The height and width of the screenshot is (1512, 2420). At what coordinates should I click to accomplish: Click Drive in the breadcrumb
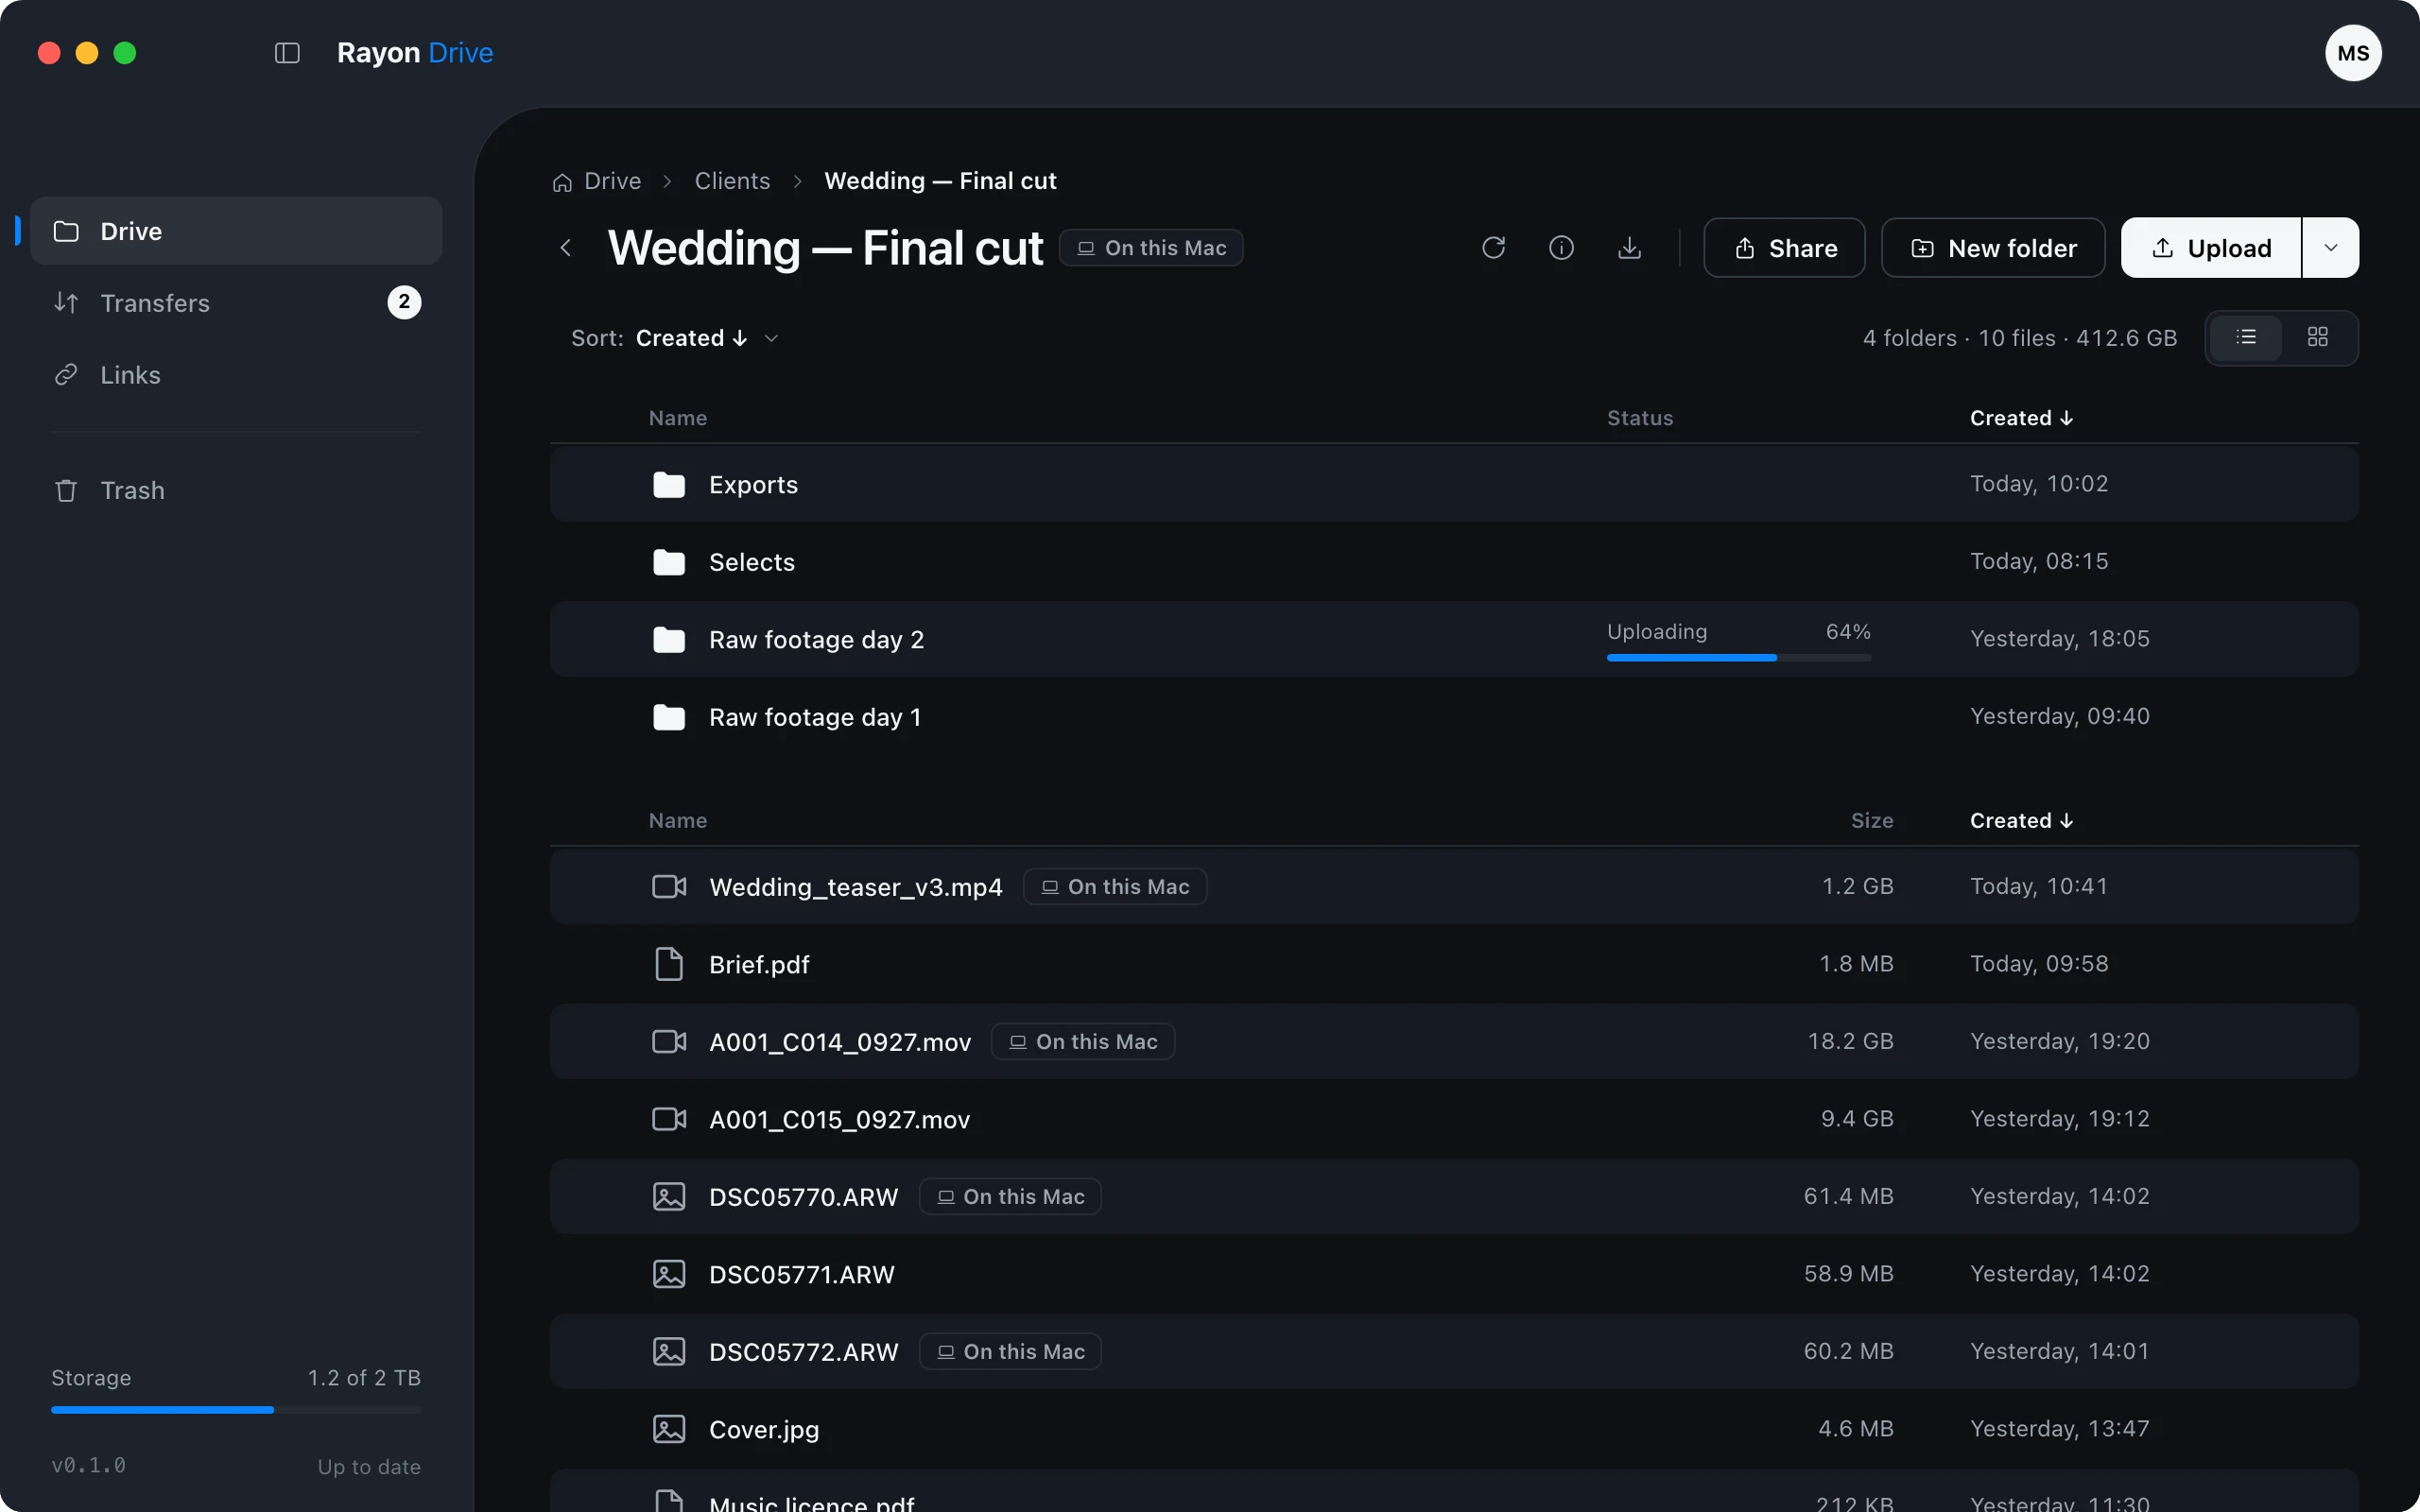click(612, 181)
